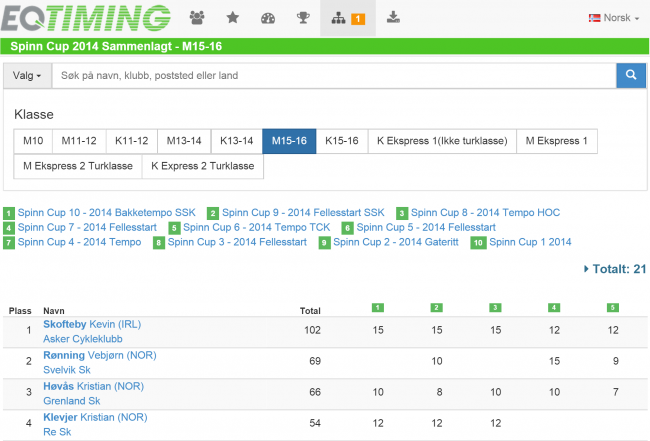Select the M Ekspress 1 tab
The height and width of the screenshot is (441, 650).
pyautogui.click(x=557, y=141)
